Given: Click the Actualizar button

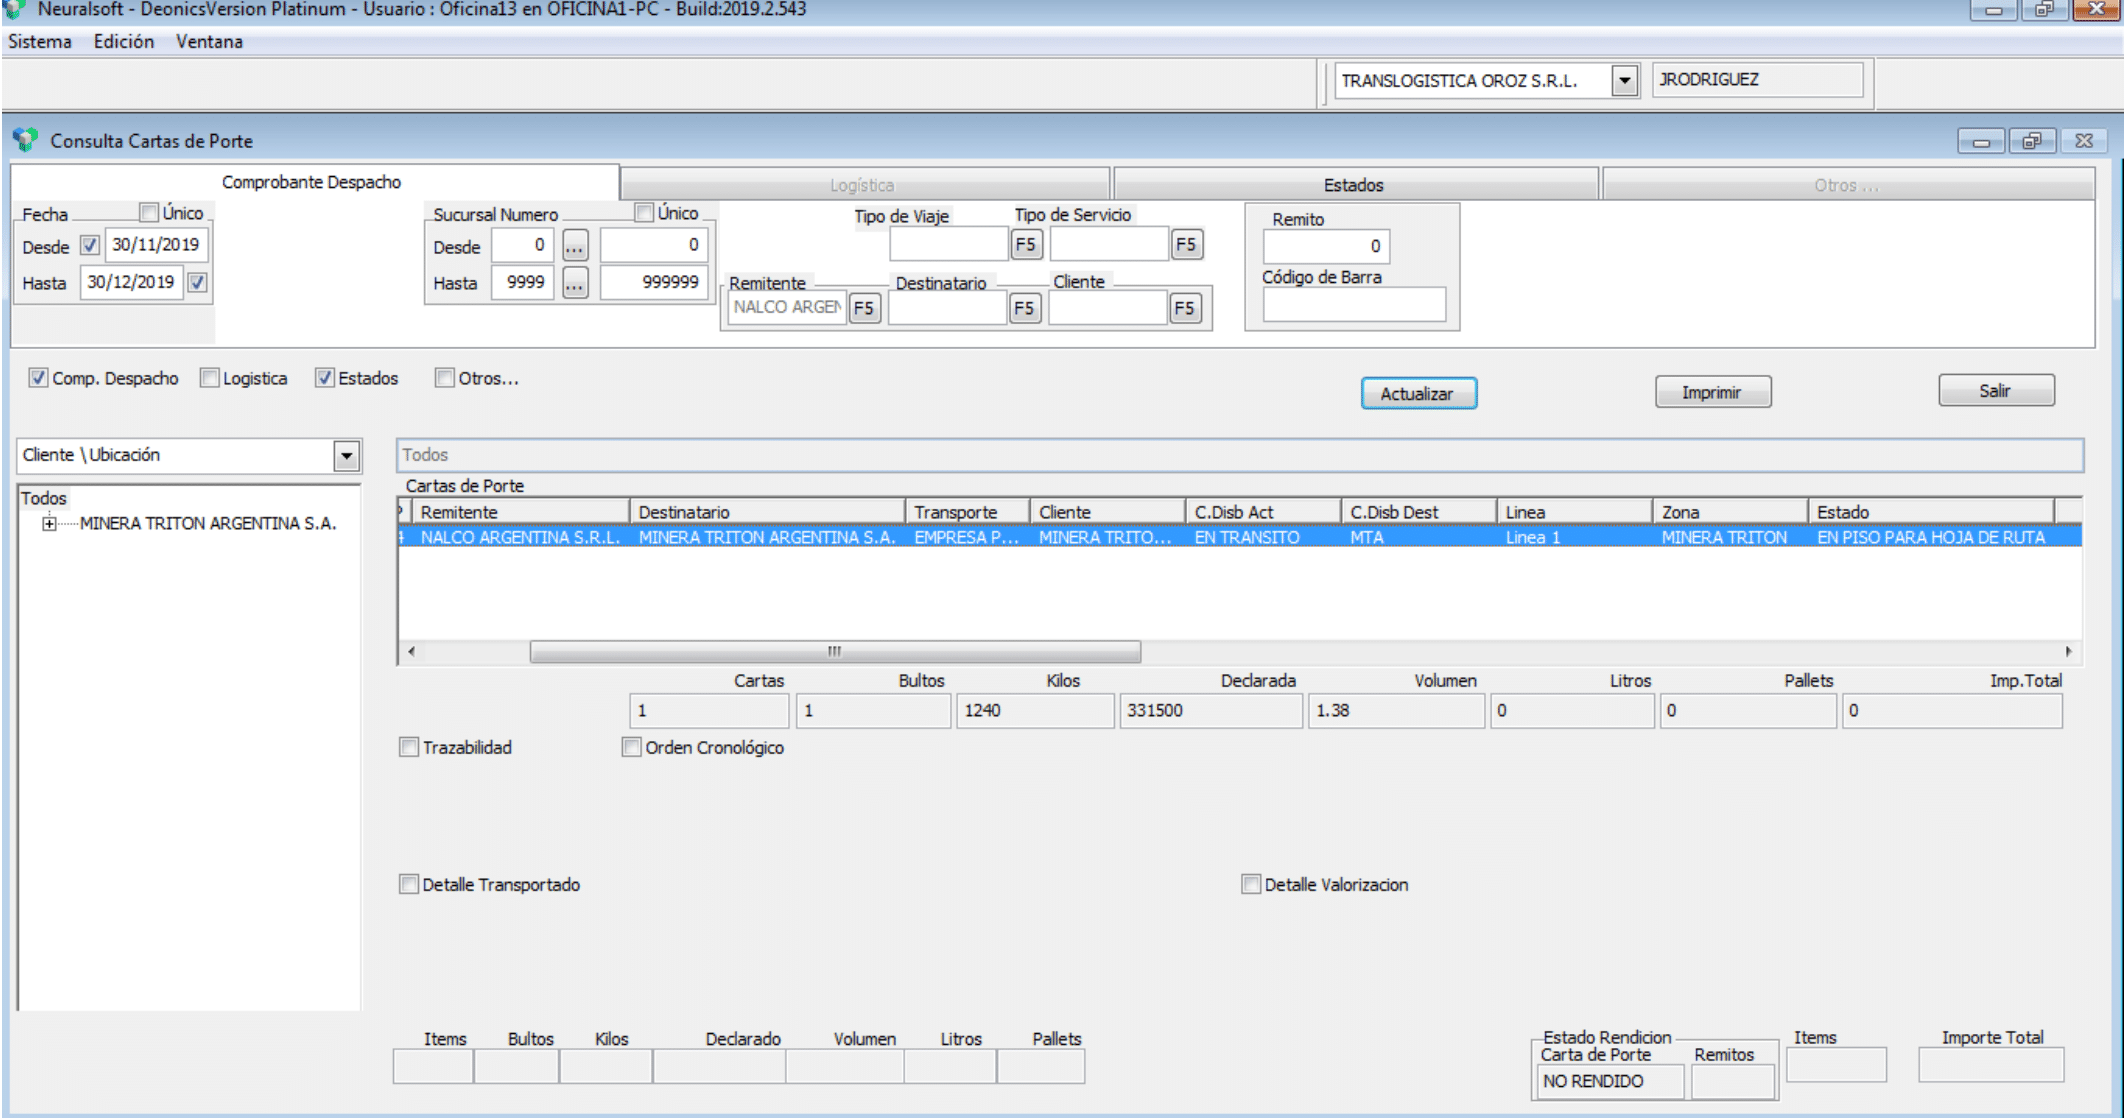Looking at the screenshot, I should point(1417,393).
